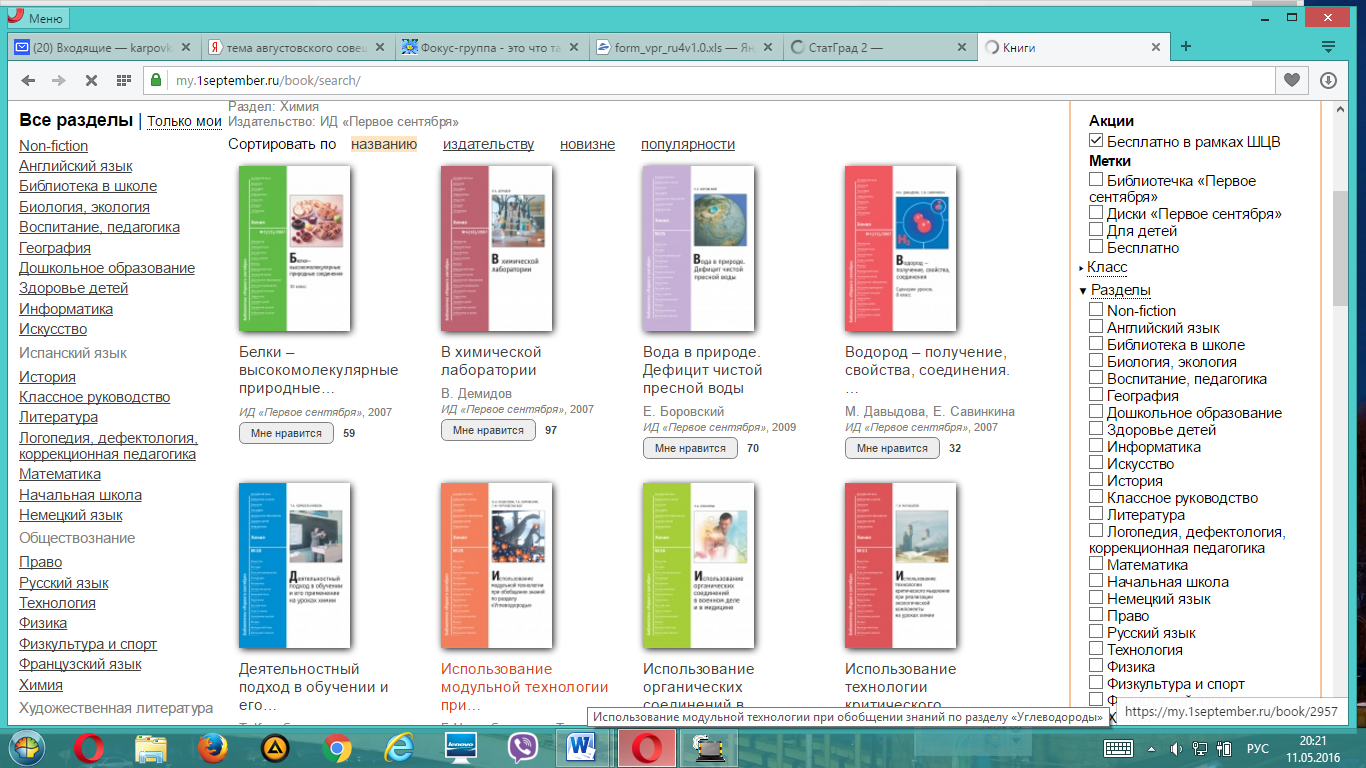Open the on-screen keyboard tray icon
This screenshot has height=768, width=1366.
[x=1117, y=748]
